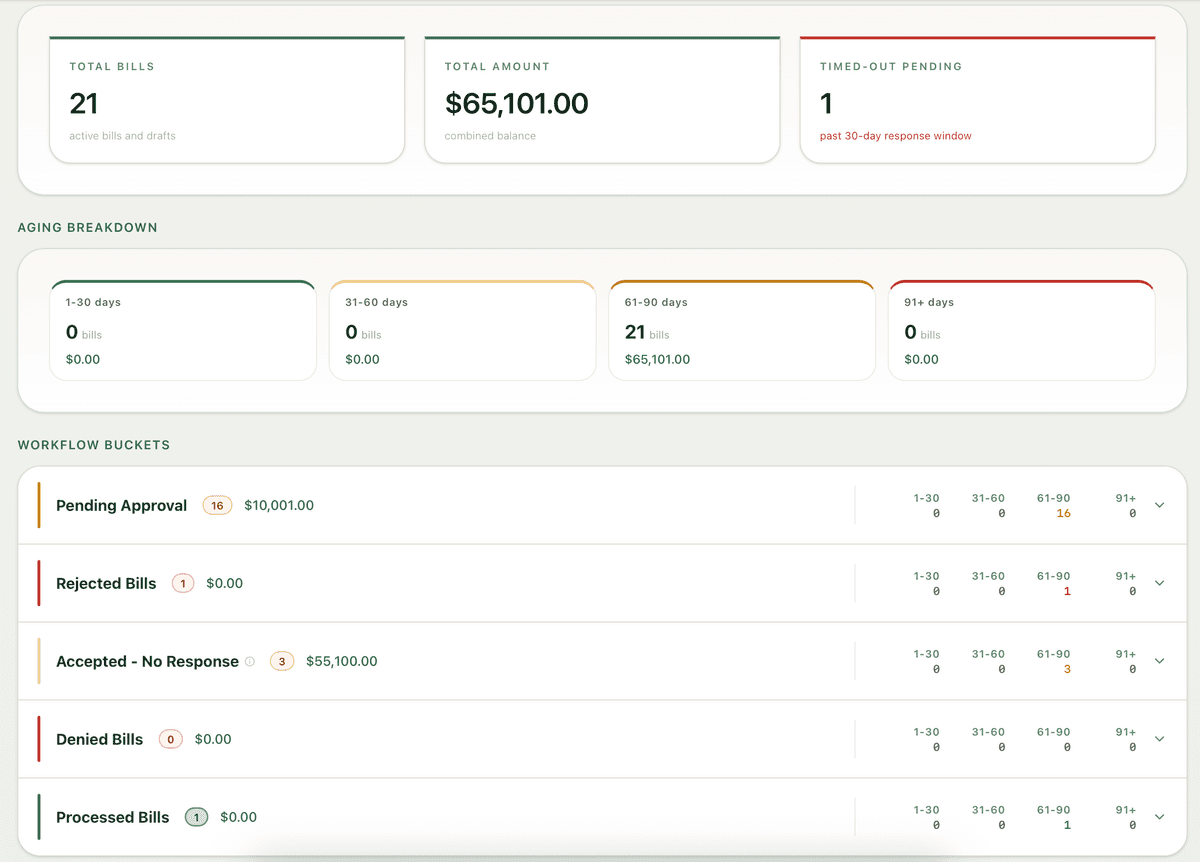Click the count badge on Processed Bills

197,817
